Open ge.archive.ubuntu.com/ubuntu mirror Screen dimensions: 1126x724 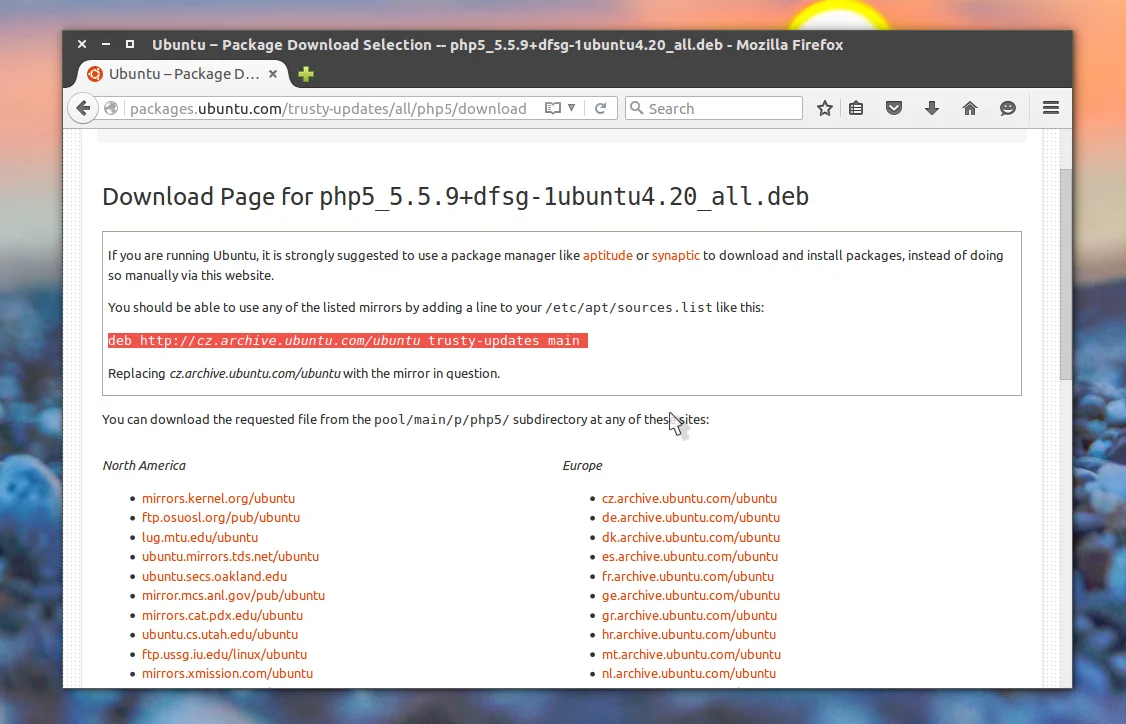(x=691, y=595)
